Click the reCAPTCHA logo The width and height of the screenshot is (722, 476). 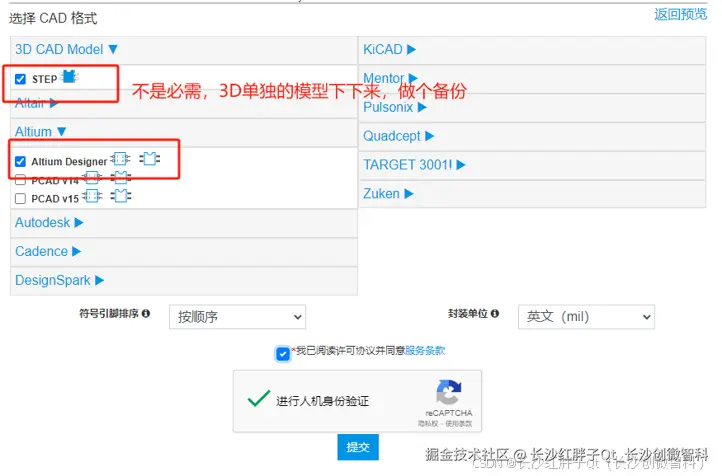coord(448,392)
